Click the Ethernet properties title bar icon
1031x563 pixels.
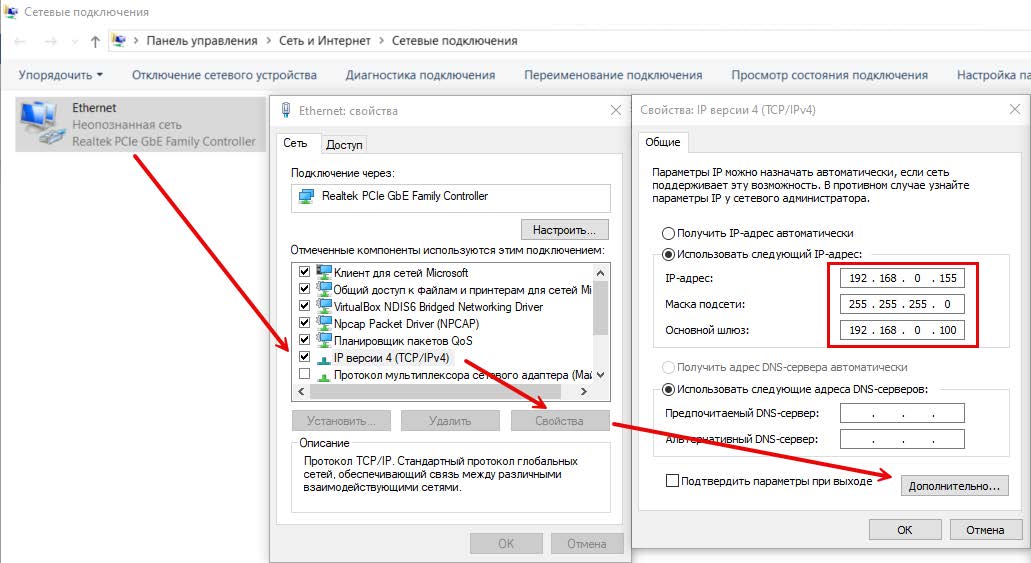click(x=286, y=110)
